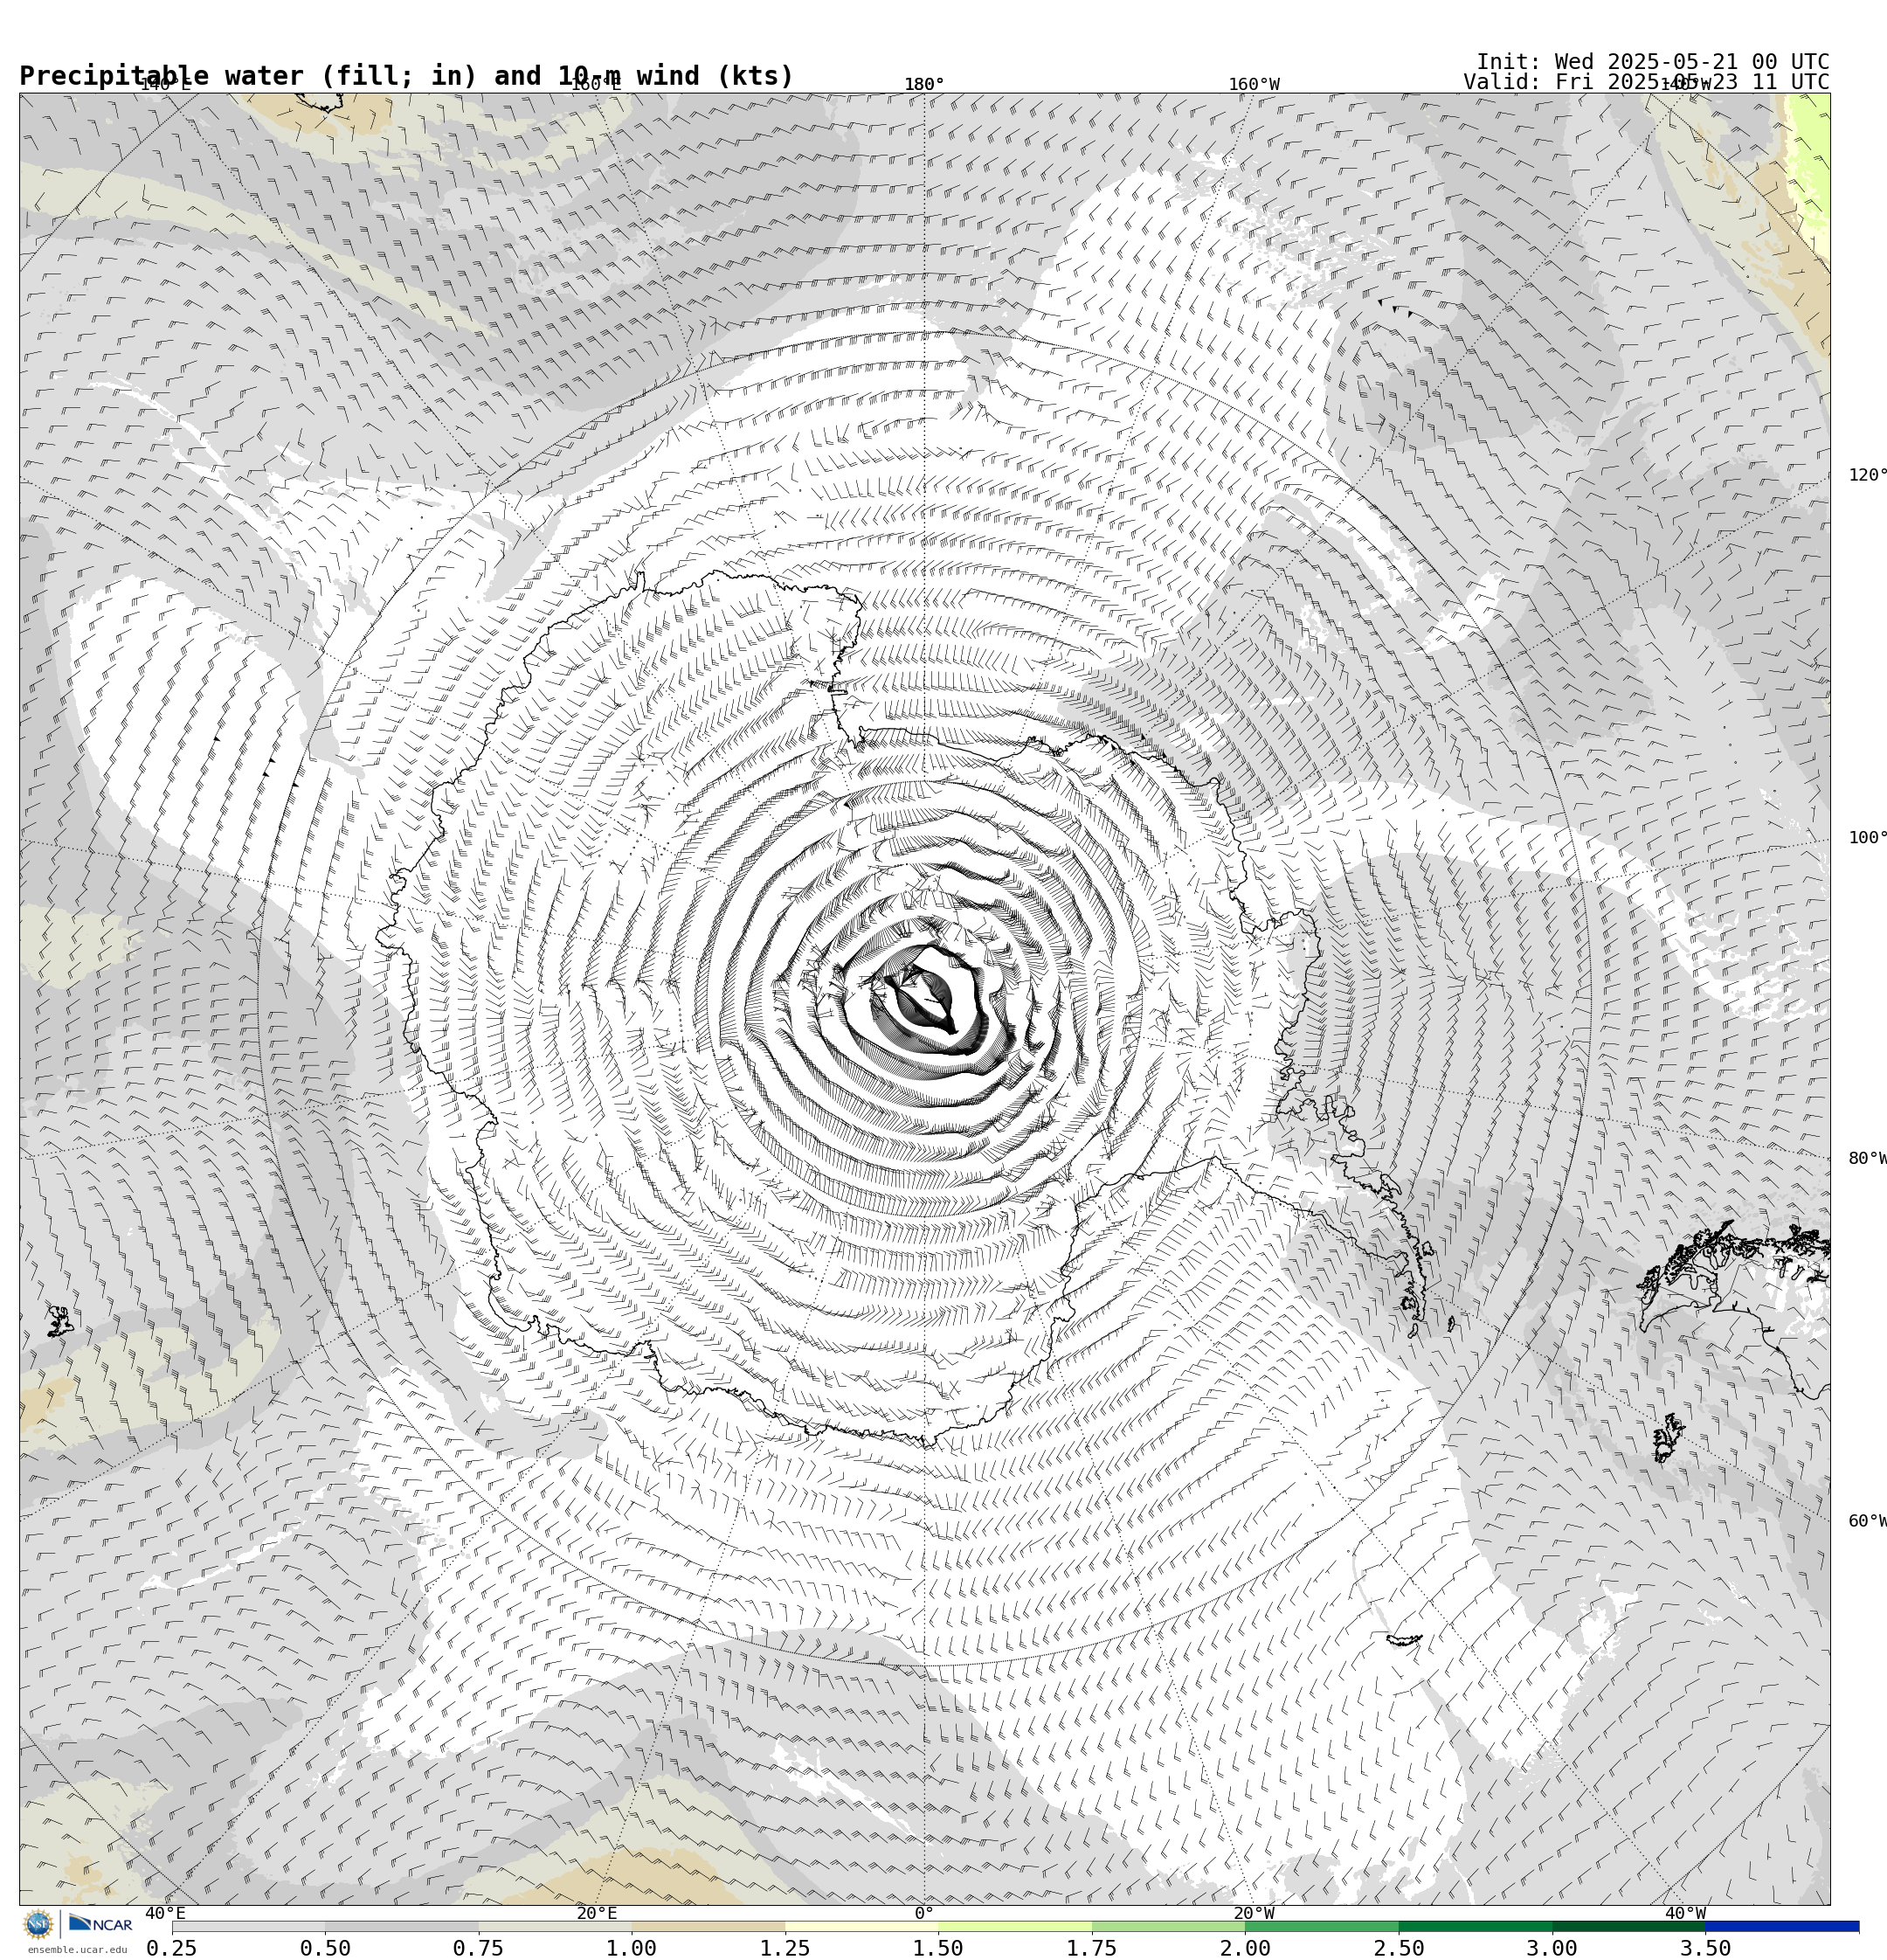Click the 0.50 colorbar tick label
Screen dimensions: 1887x1960
pos(325,1947)
